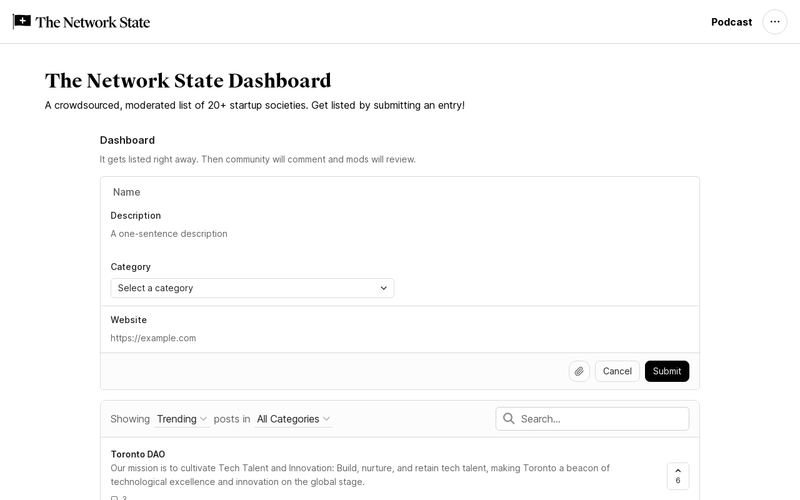Screen dimensions: 800x500
Task: Click the Category field label
Action: click(131, 267)
